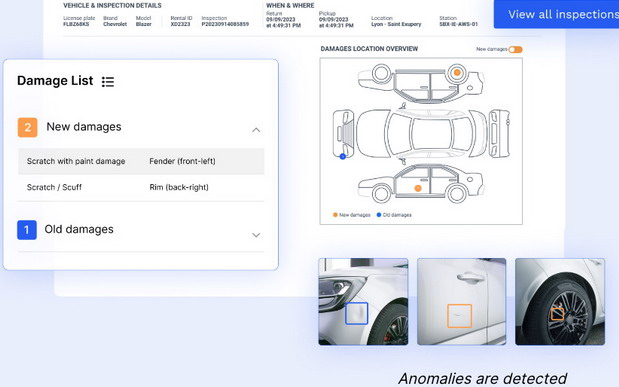The width and height of the screenshot is (619, 387).
Task: Click the orange New damages legend dot
Action: pyautogui.click(x=335, y=215)
